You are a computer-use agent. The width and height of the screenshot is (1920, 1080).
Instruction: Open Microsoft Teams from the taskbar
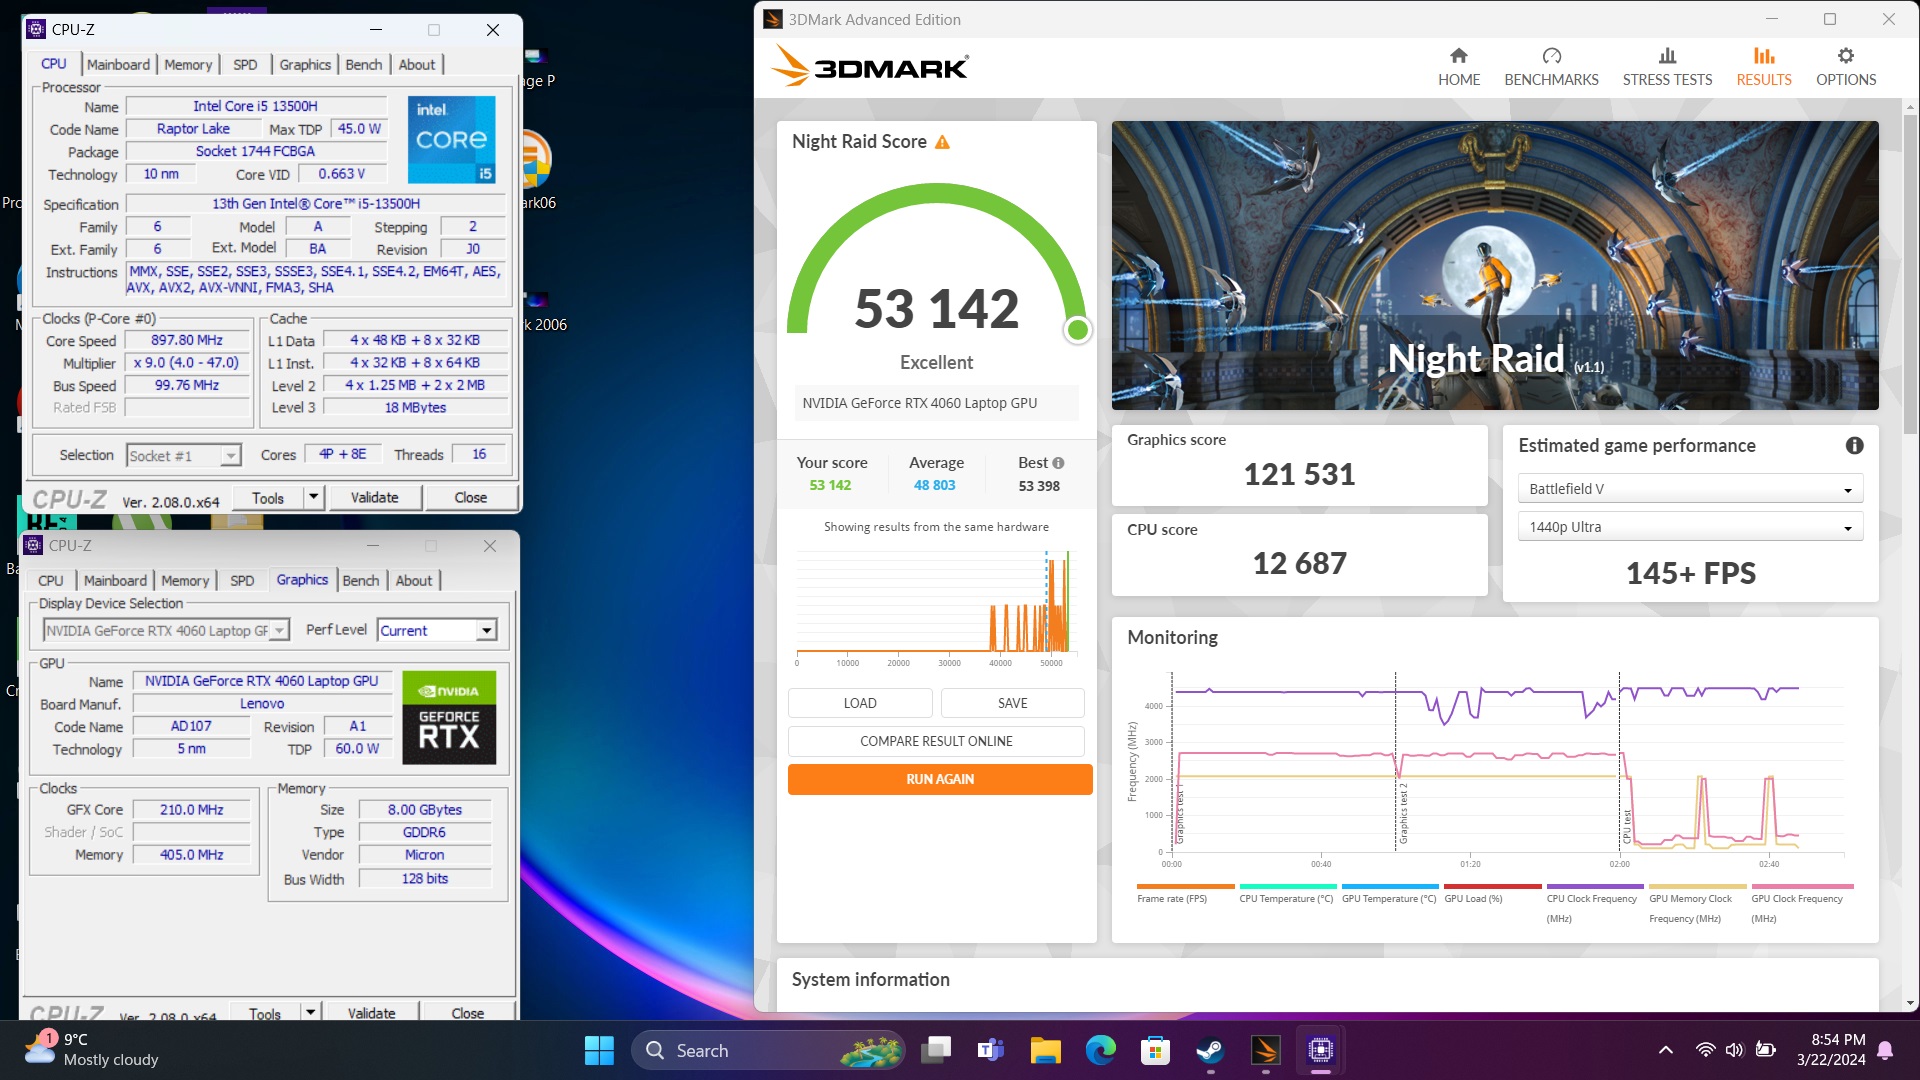(x=990, y=1050)
